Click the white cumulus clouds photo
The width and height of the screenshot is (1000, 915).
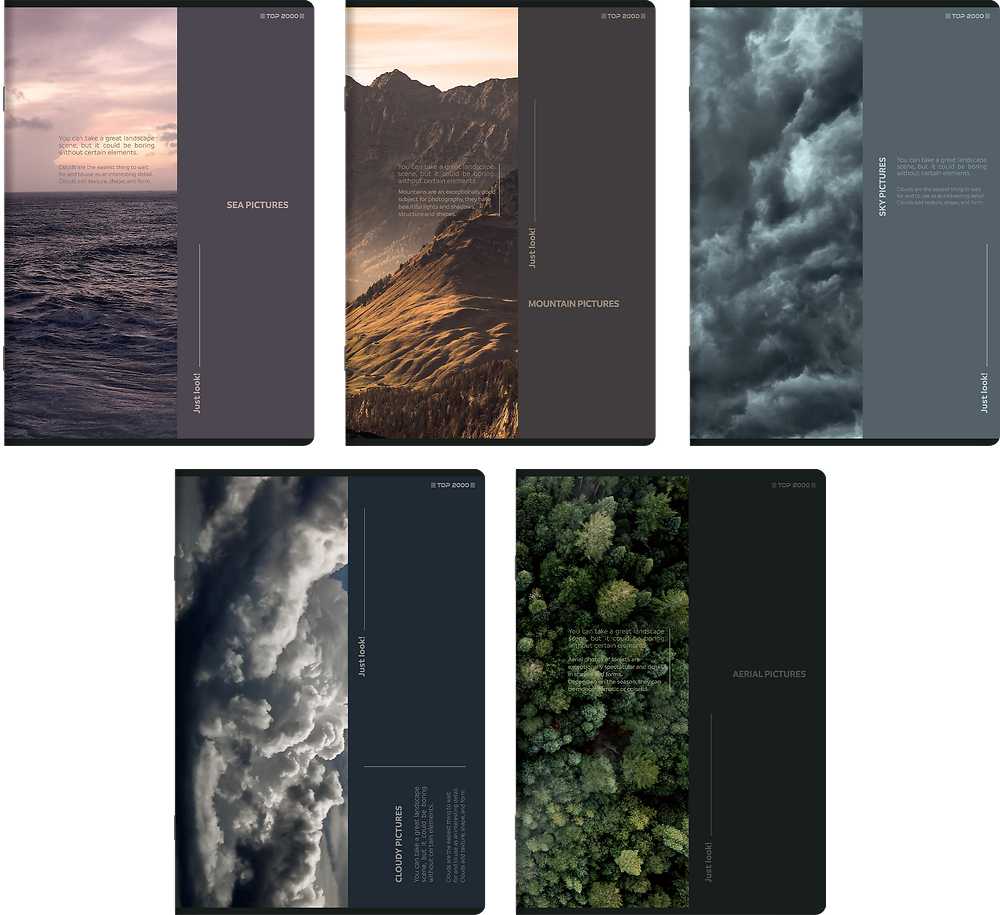point(261,700)
